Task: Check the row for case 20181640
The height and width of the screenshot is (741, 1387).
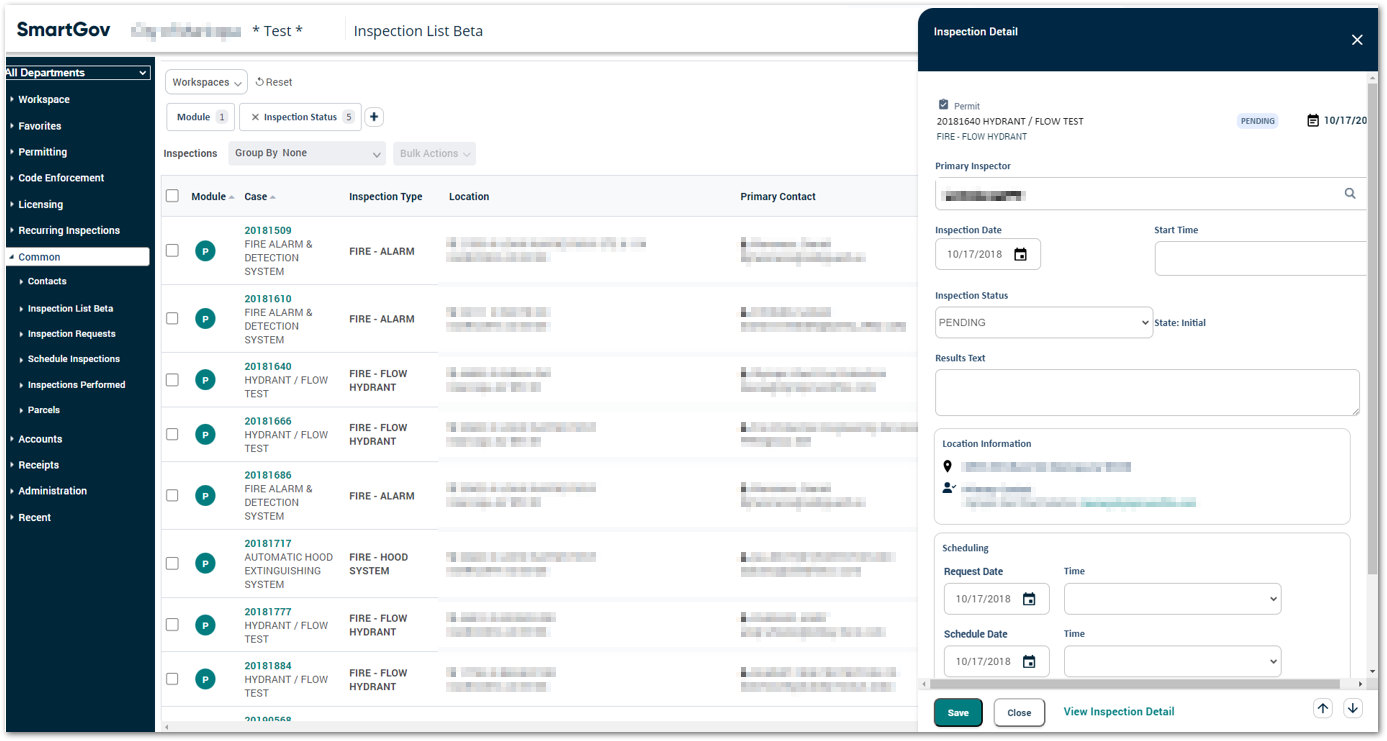Action: tap(172, 380)
